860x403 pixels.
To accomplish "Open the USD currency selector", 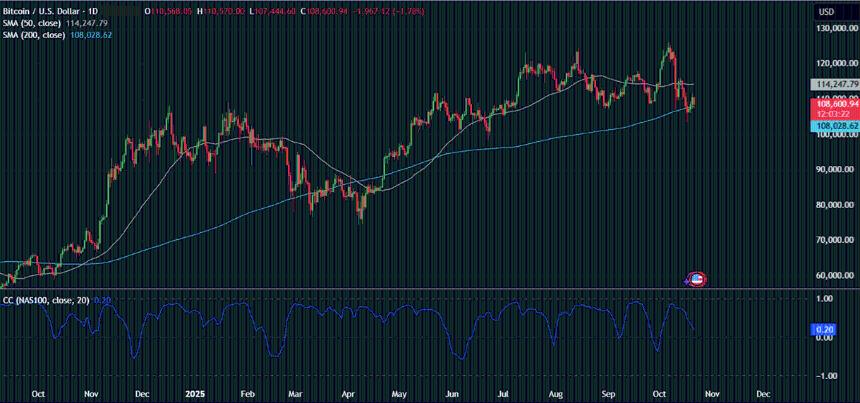I will [826, 12].
